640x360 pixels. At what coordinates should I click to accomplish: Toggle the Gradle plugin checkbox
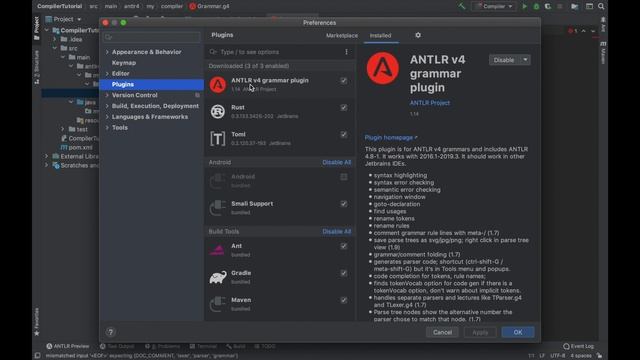(x=344, y=273)
